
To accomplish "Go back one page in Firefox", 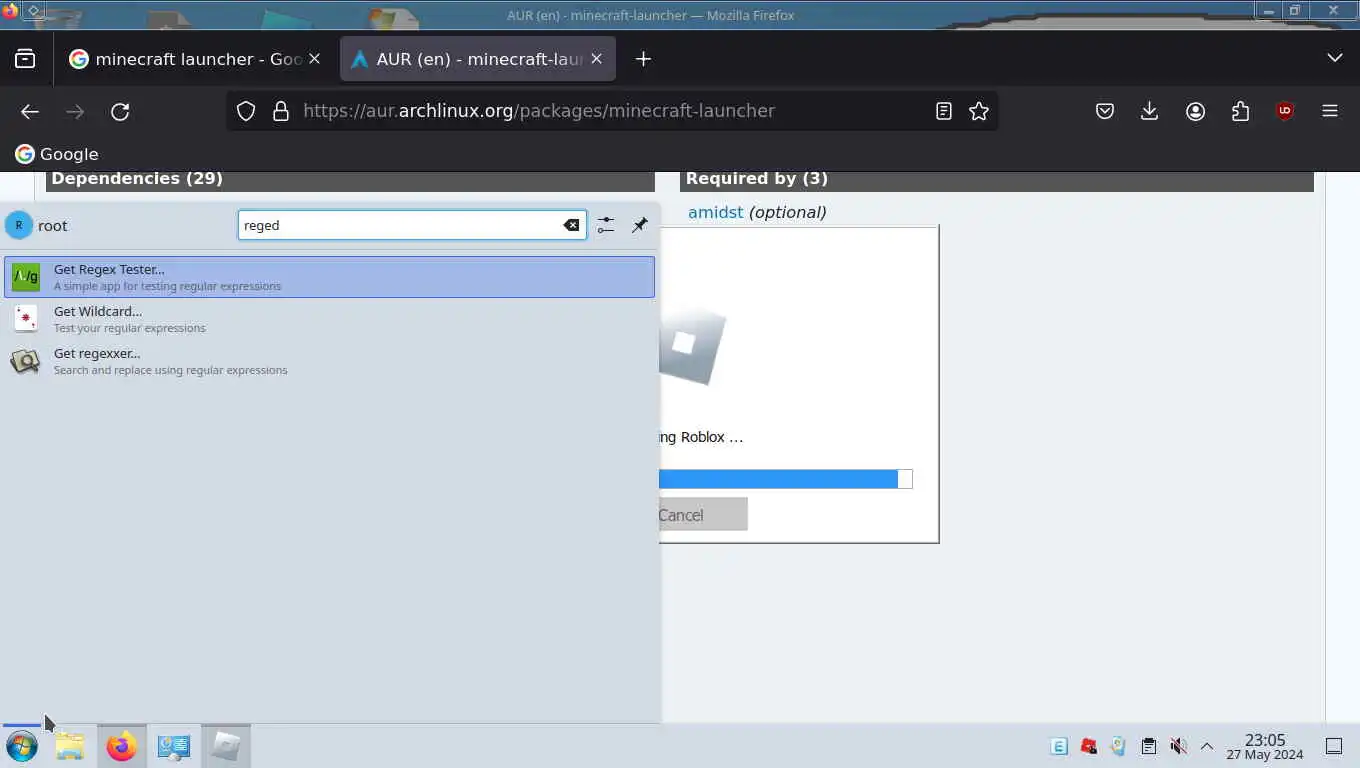I will (x=30, y=111).
